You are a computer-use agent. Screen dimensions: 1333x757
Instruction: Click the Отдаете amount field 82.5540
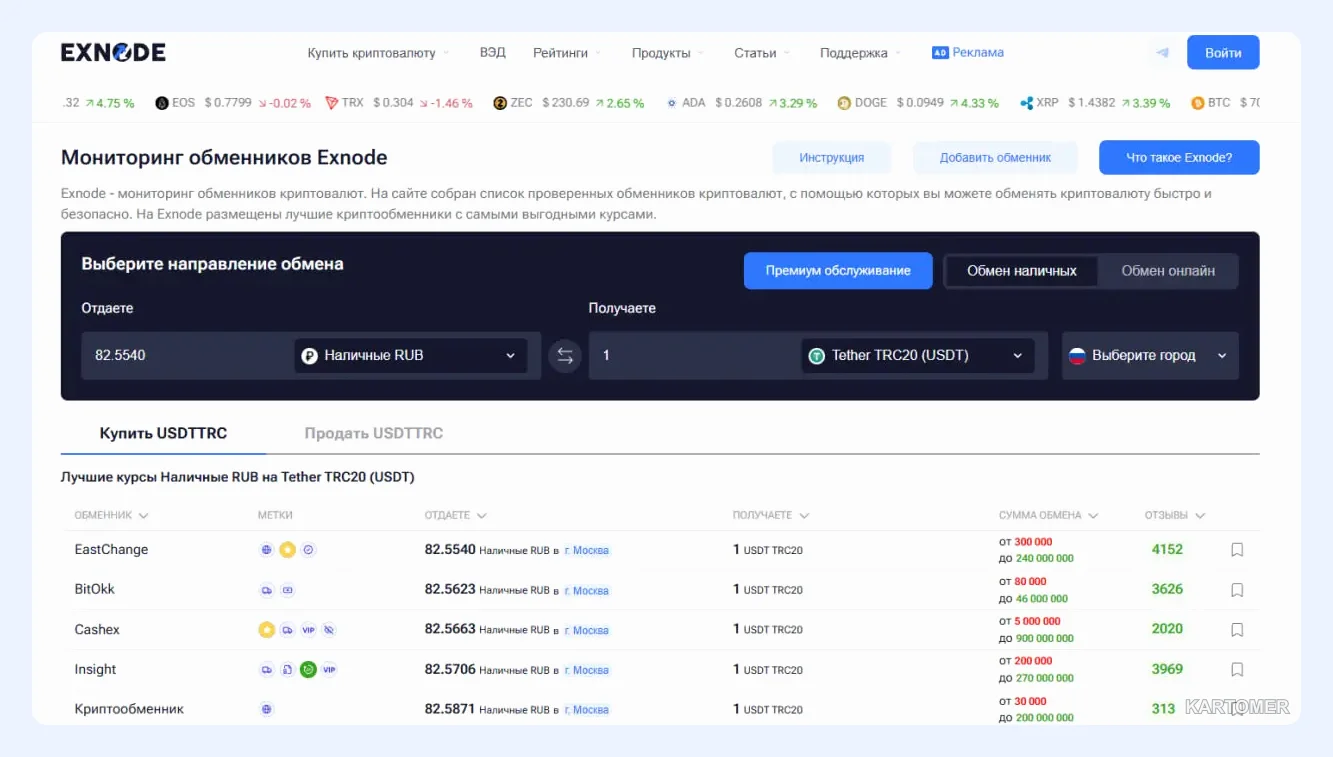(186, 356)
